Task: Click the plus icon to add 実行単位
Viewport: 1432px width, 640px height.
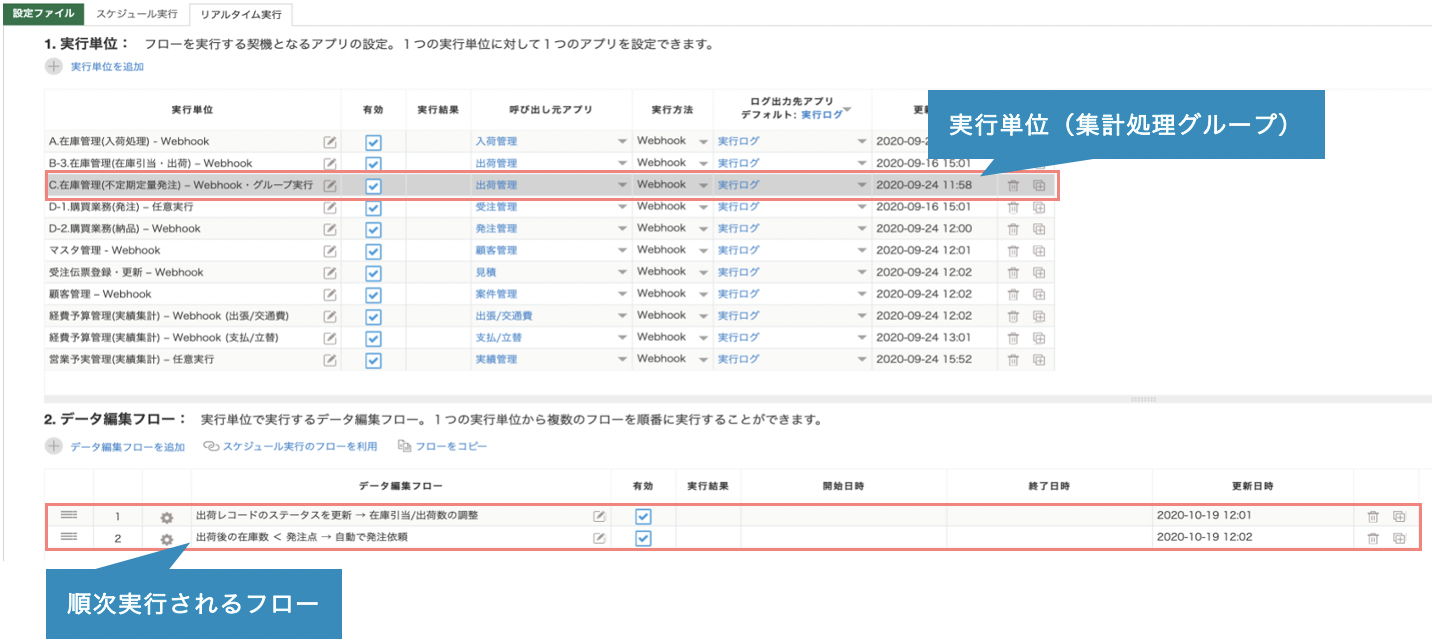Action: point(53,67)
